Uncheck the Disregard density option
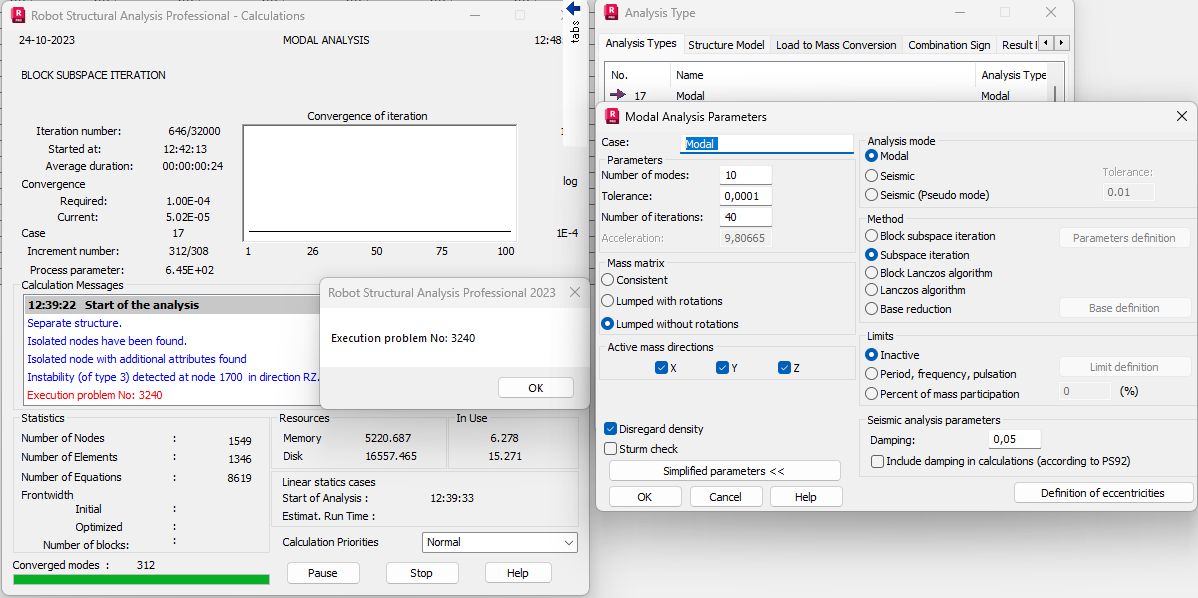The width and height of the screenshot is (1198, 598). point(610,428)
